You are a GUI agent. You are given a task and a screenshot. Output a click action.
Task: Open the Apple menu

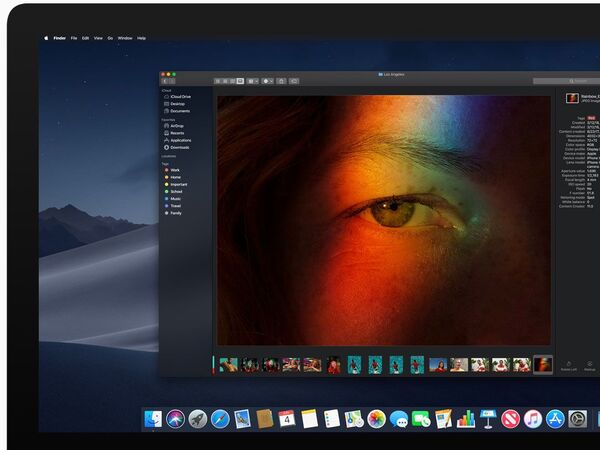pyautogui.click(x=46, y=38)
